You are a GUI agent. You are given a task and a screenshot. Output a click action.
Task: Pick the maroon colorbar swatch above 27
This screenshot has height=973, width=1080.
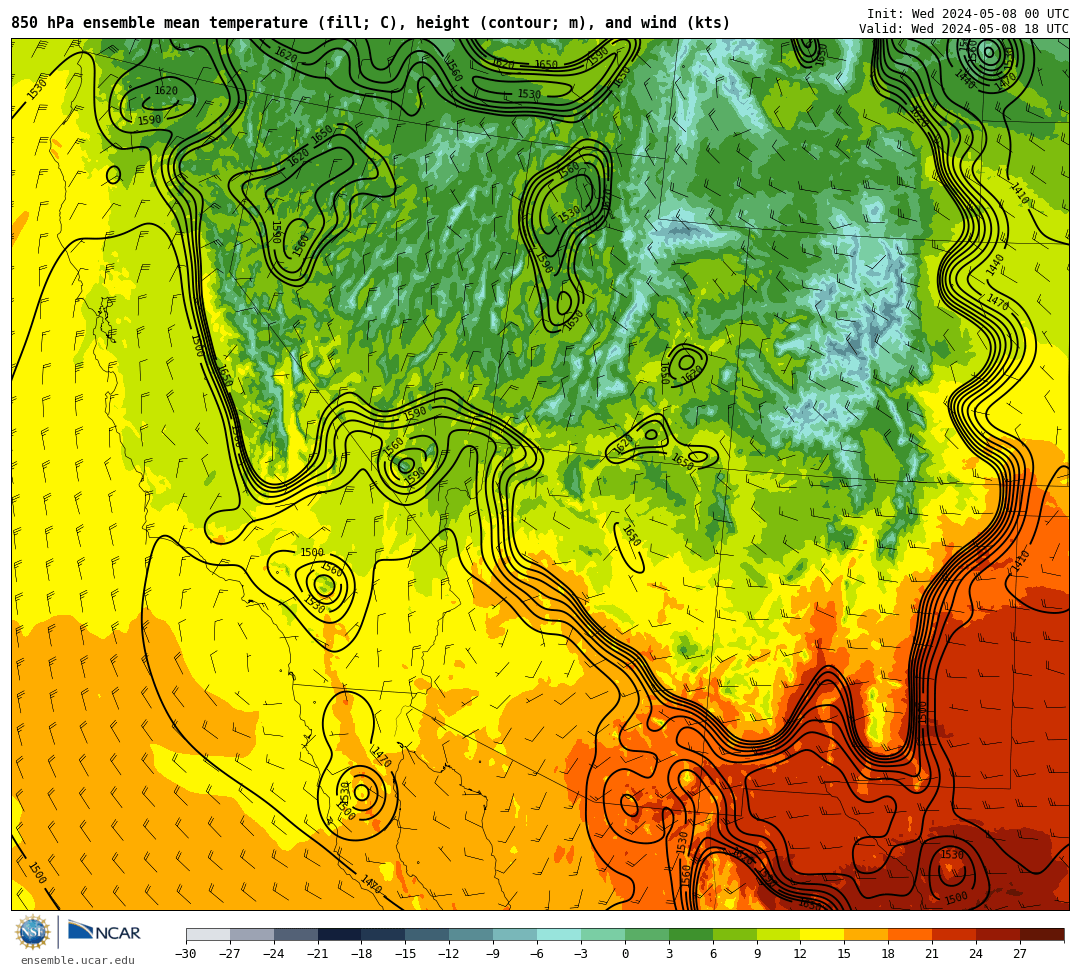coord(1042,934)
